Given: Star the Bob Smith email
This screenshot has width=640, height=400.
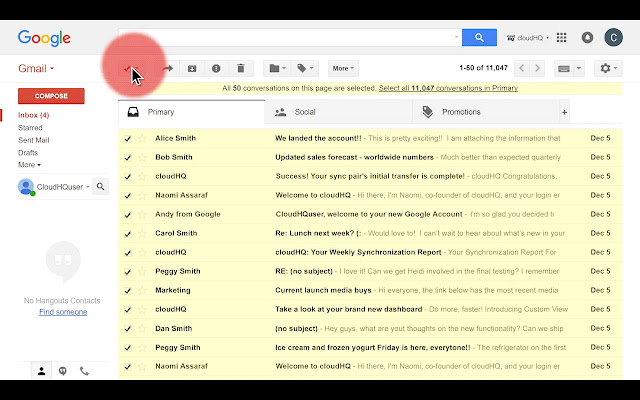Looking at the screenshot, I should [142, 158].
